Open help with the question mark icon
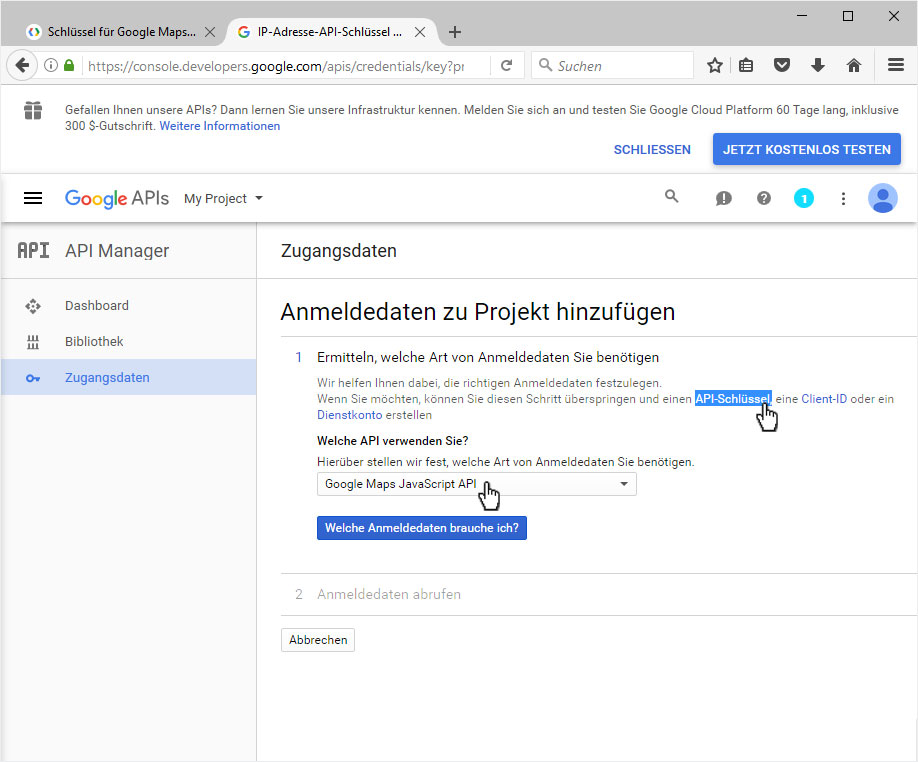 click(763, 198)
